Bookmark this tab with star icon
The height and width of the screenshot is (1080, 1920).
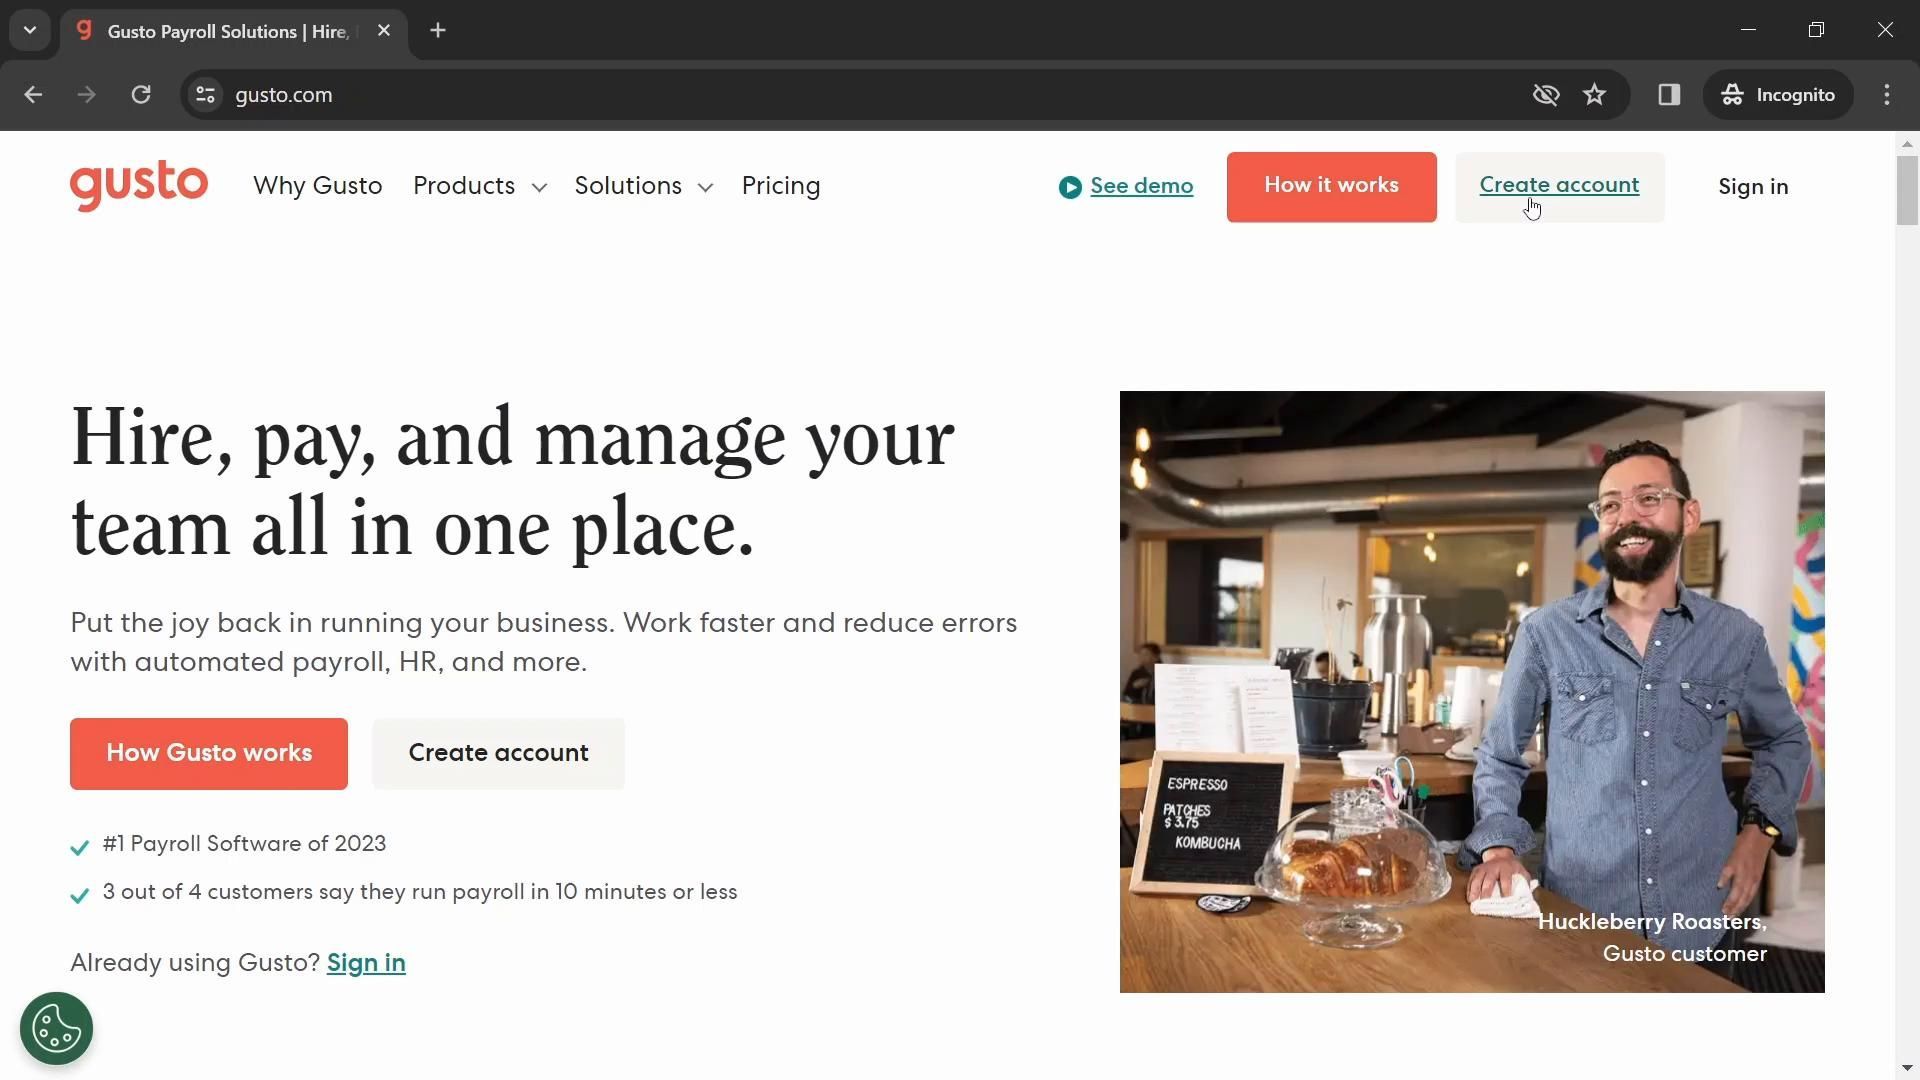click(x=1594, y=95)
